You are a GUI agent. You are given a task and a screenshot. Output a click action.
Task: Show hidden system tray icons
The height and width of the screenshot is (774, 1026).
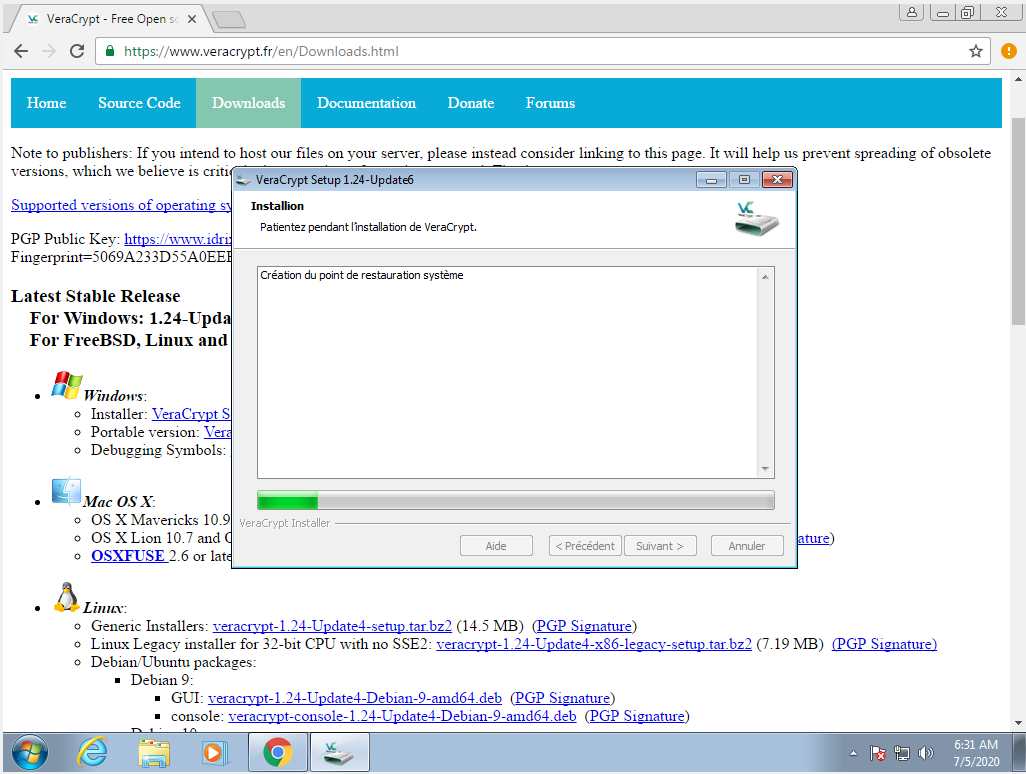point(853,754)
